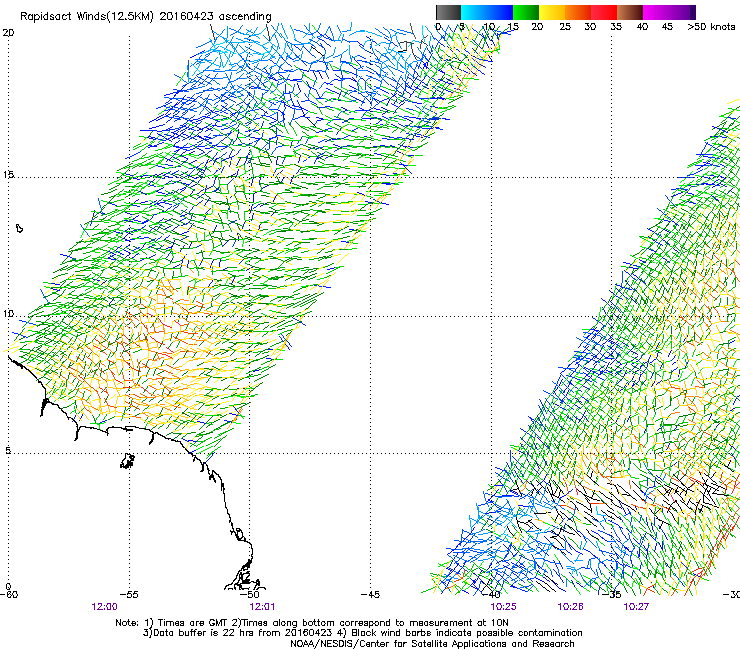Click the '-40' longitude label

coord(491,594)
